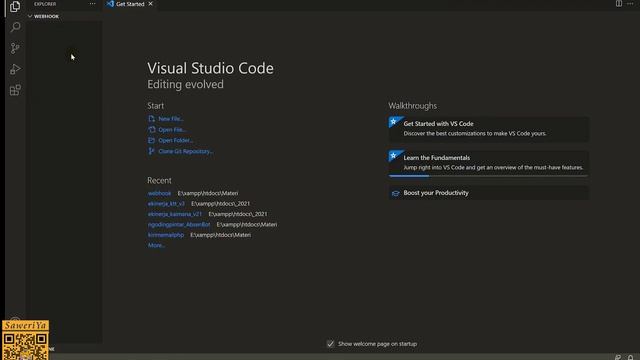This screenshot has width=640, height=360.
Task: Split the editor with the layout icon
Action: pos(619,3)
